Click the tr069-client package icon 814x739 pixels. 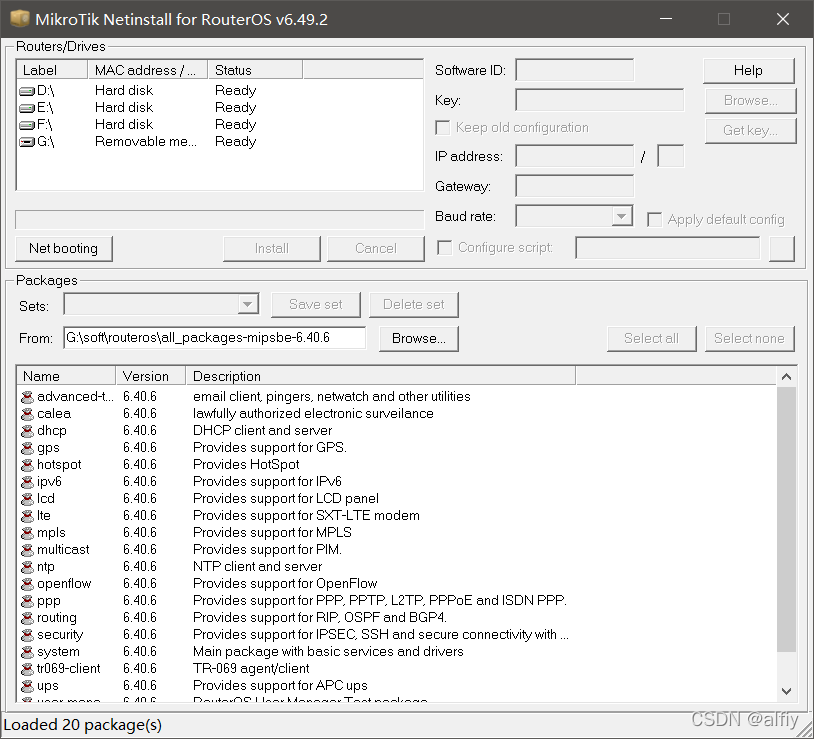[27, 669]
